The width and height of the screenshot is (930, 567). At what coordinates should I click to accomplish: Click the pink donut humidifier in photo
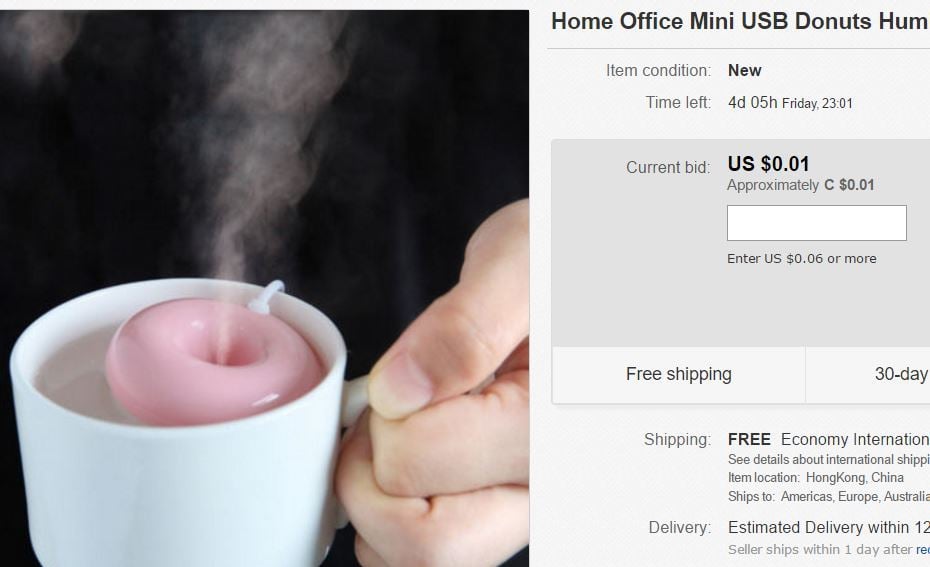click(x=215, y=361)
